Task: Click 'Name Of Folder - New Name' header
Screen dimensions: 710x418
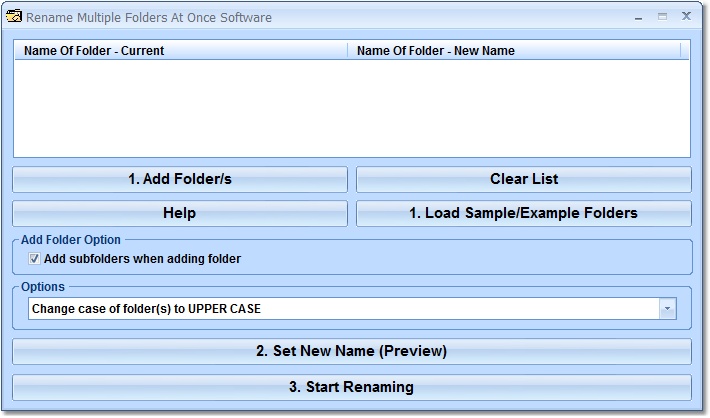Action: click(x=515, y=50)
